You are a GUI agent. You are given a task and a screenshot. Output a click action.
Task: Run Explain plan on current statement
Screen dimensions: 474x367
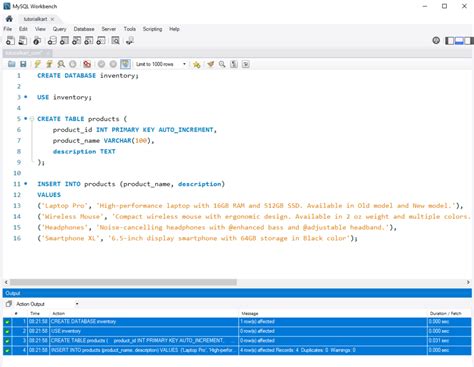tap(61, 64)
